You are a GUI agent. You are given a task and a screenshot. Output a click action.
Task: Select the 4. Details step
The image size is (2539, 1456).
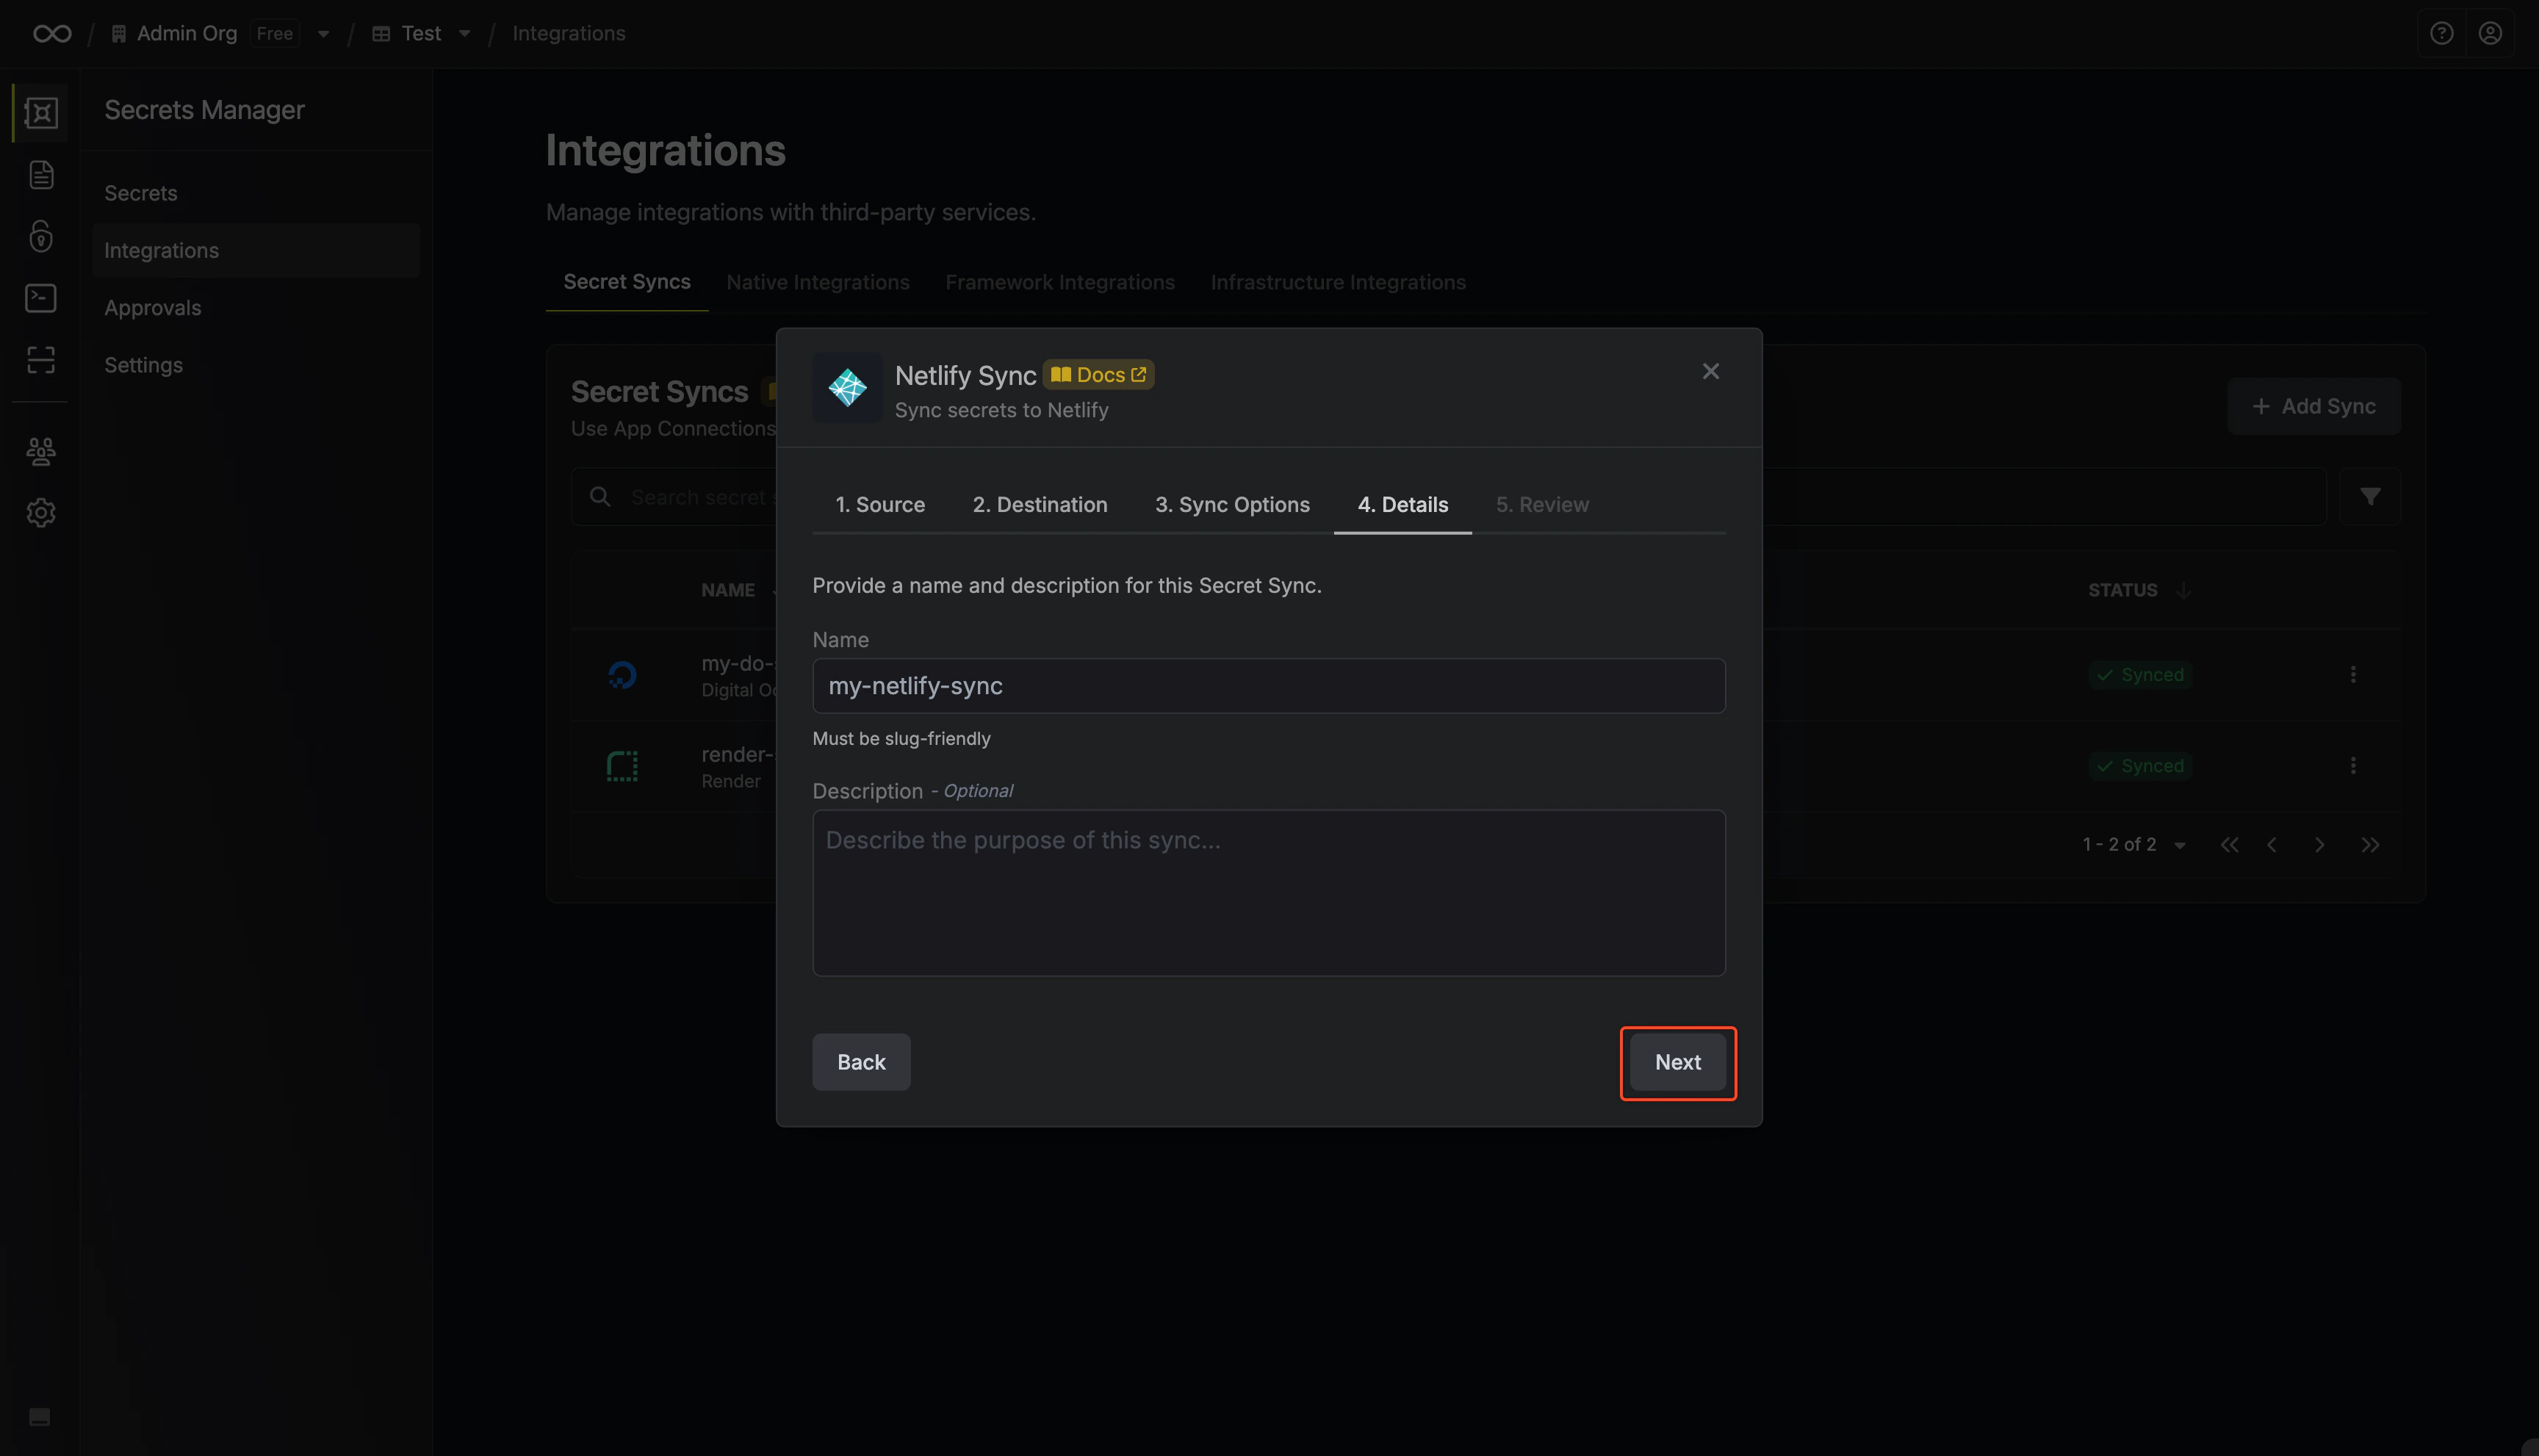pos(1403,505)
